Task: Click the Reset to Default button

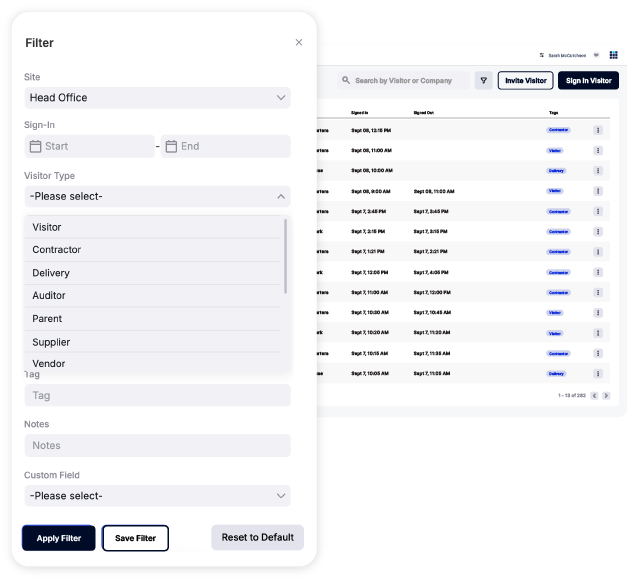Action: [x=257, y=537]
